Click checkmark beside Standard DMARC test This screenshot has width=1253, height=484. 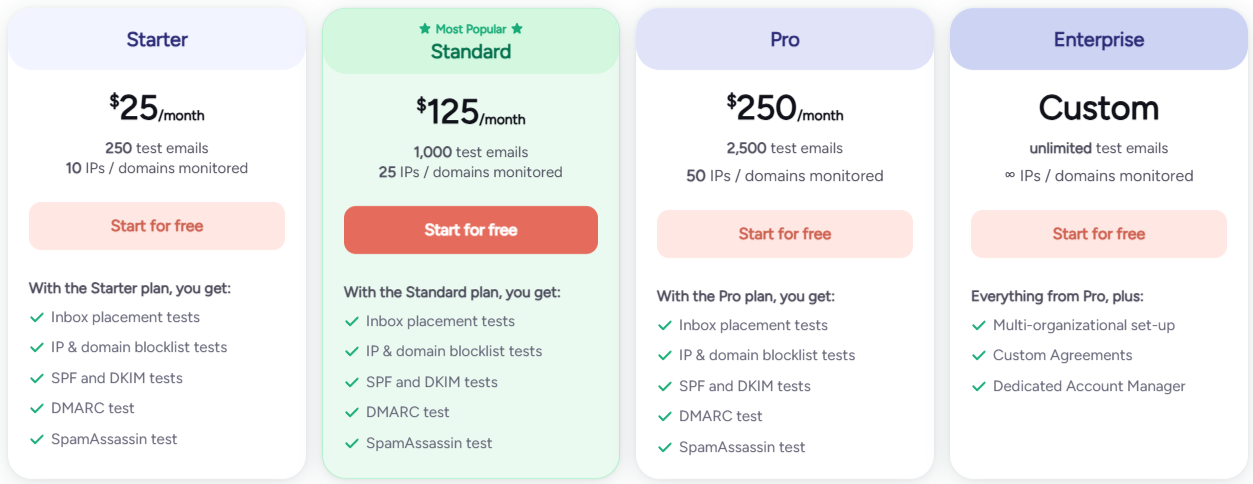pos(352,413)
